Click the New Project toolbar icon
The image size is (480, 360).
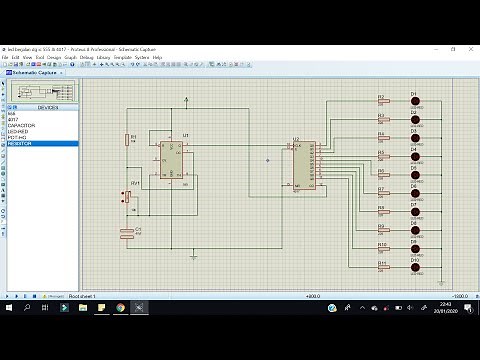click(4, 64)
